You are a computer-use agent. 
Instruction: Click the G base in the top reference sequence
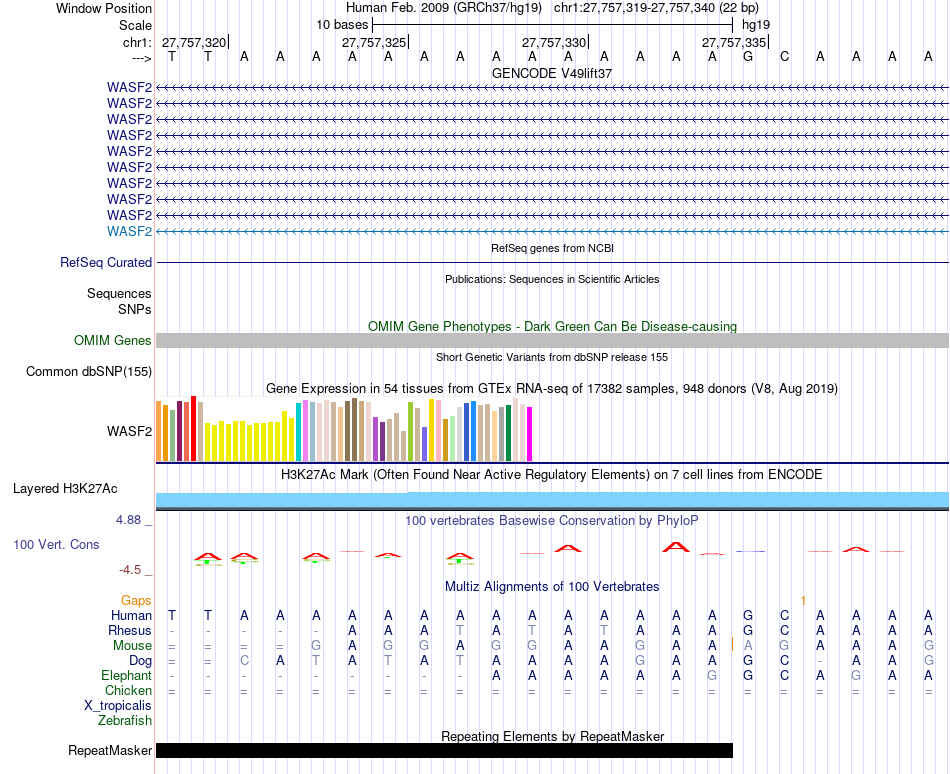coord(748,56)
